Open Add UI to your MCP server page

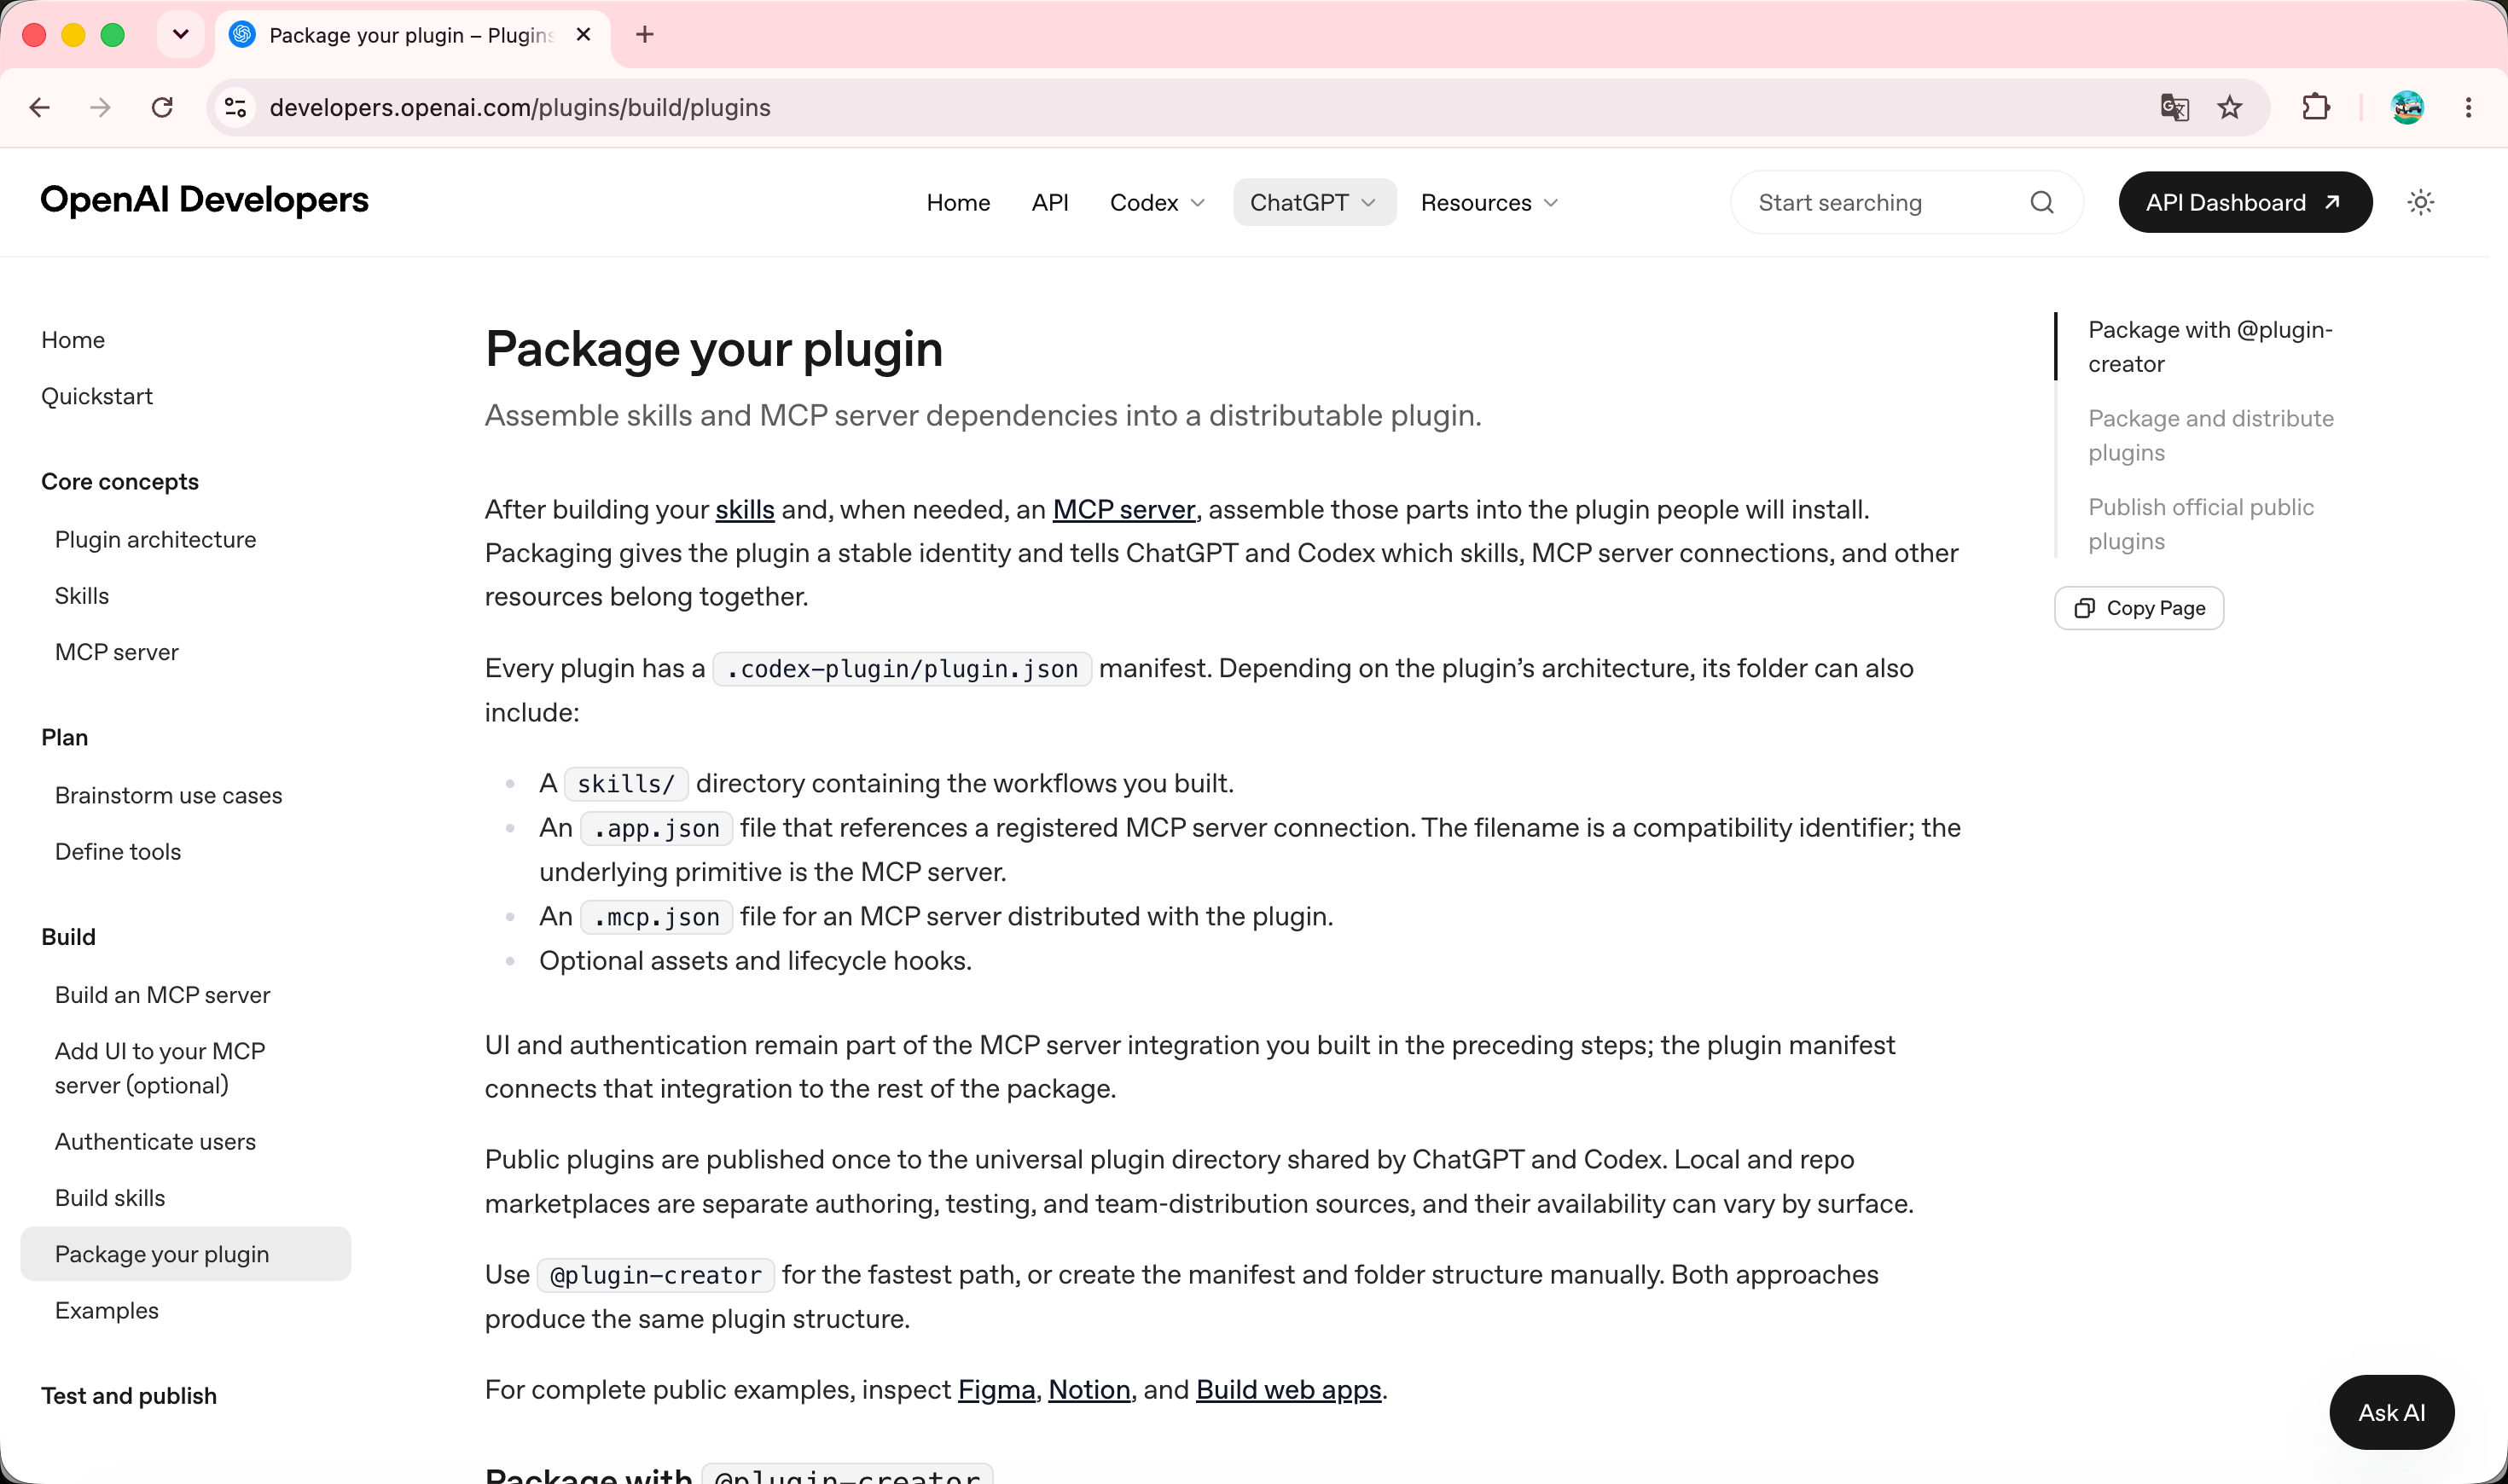(x=160, y=1068)
